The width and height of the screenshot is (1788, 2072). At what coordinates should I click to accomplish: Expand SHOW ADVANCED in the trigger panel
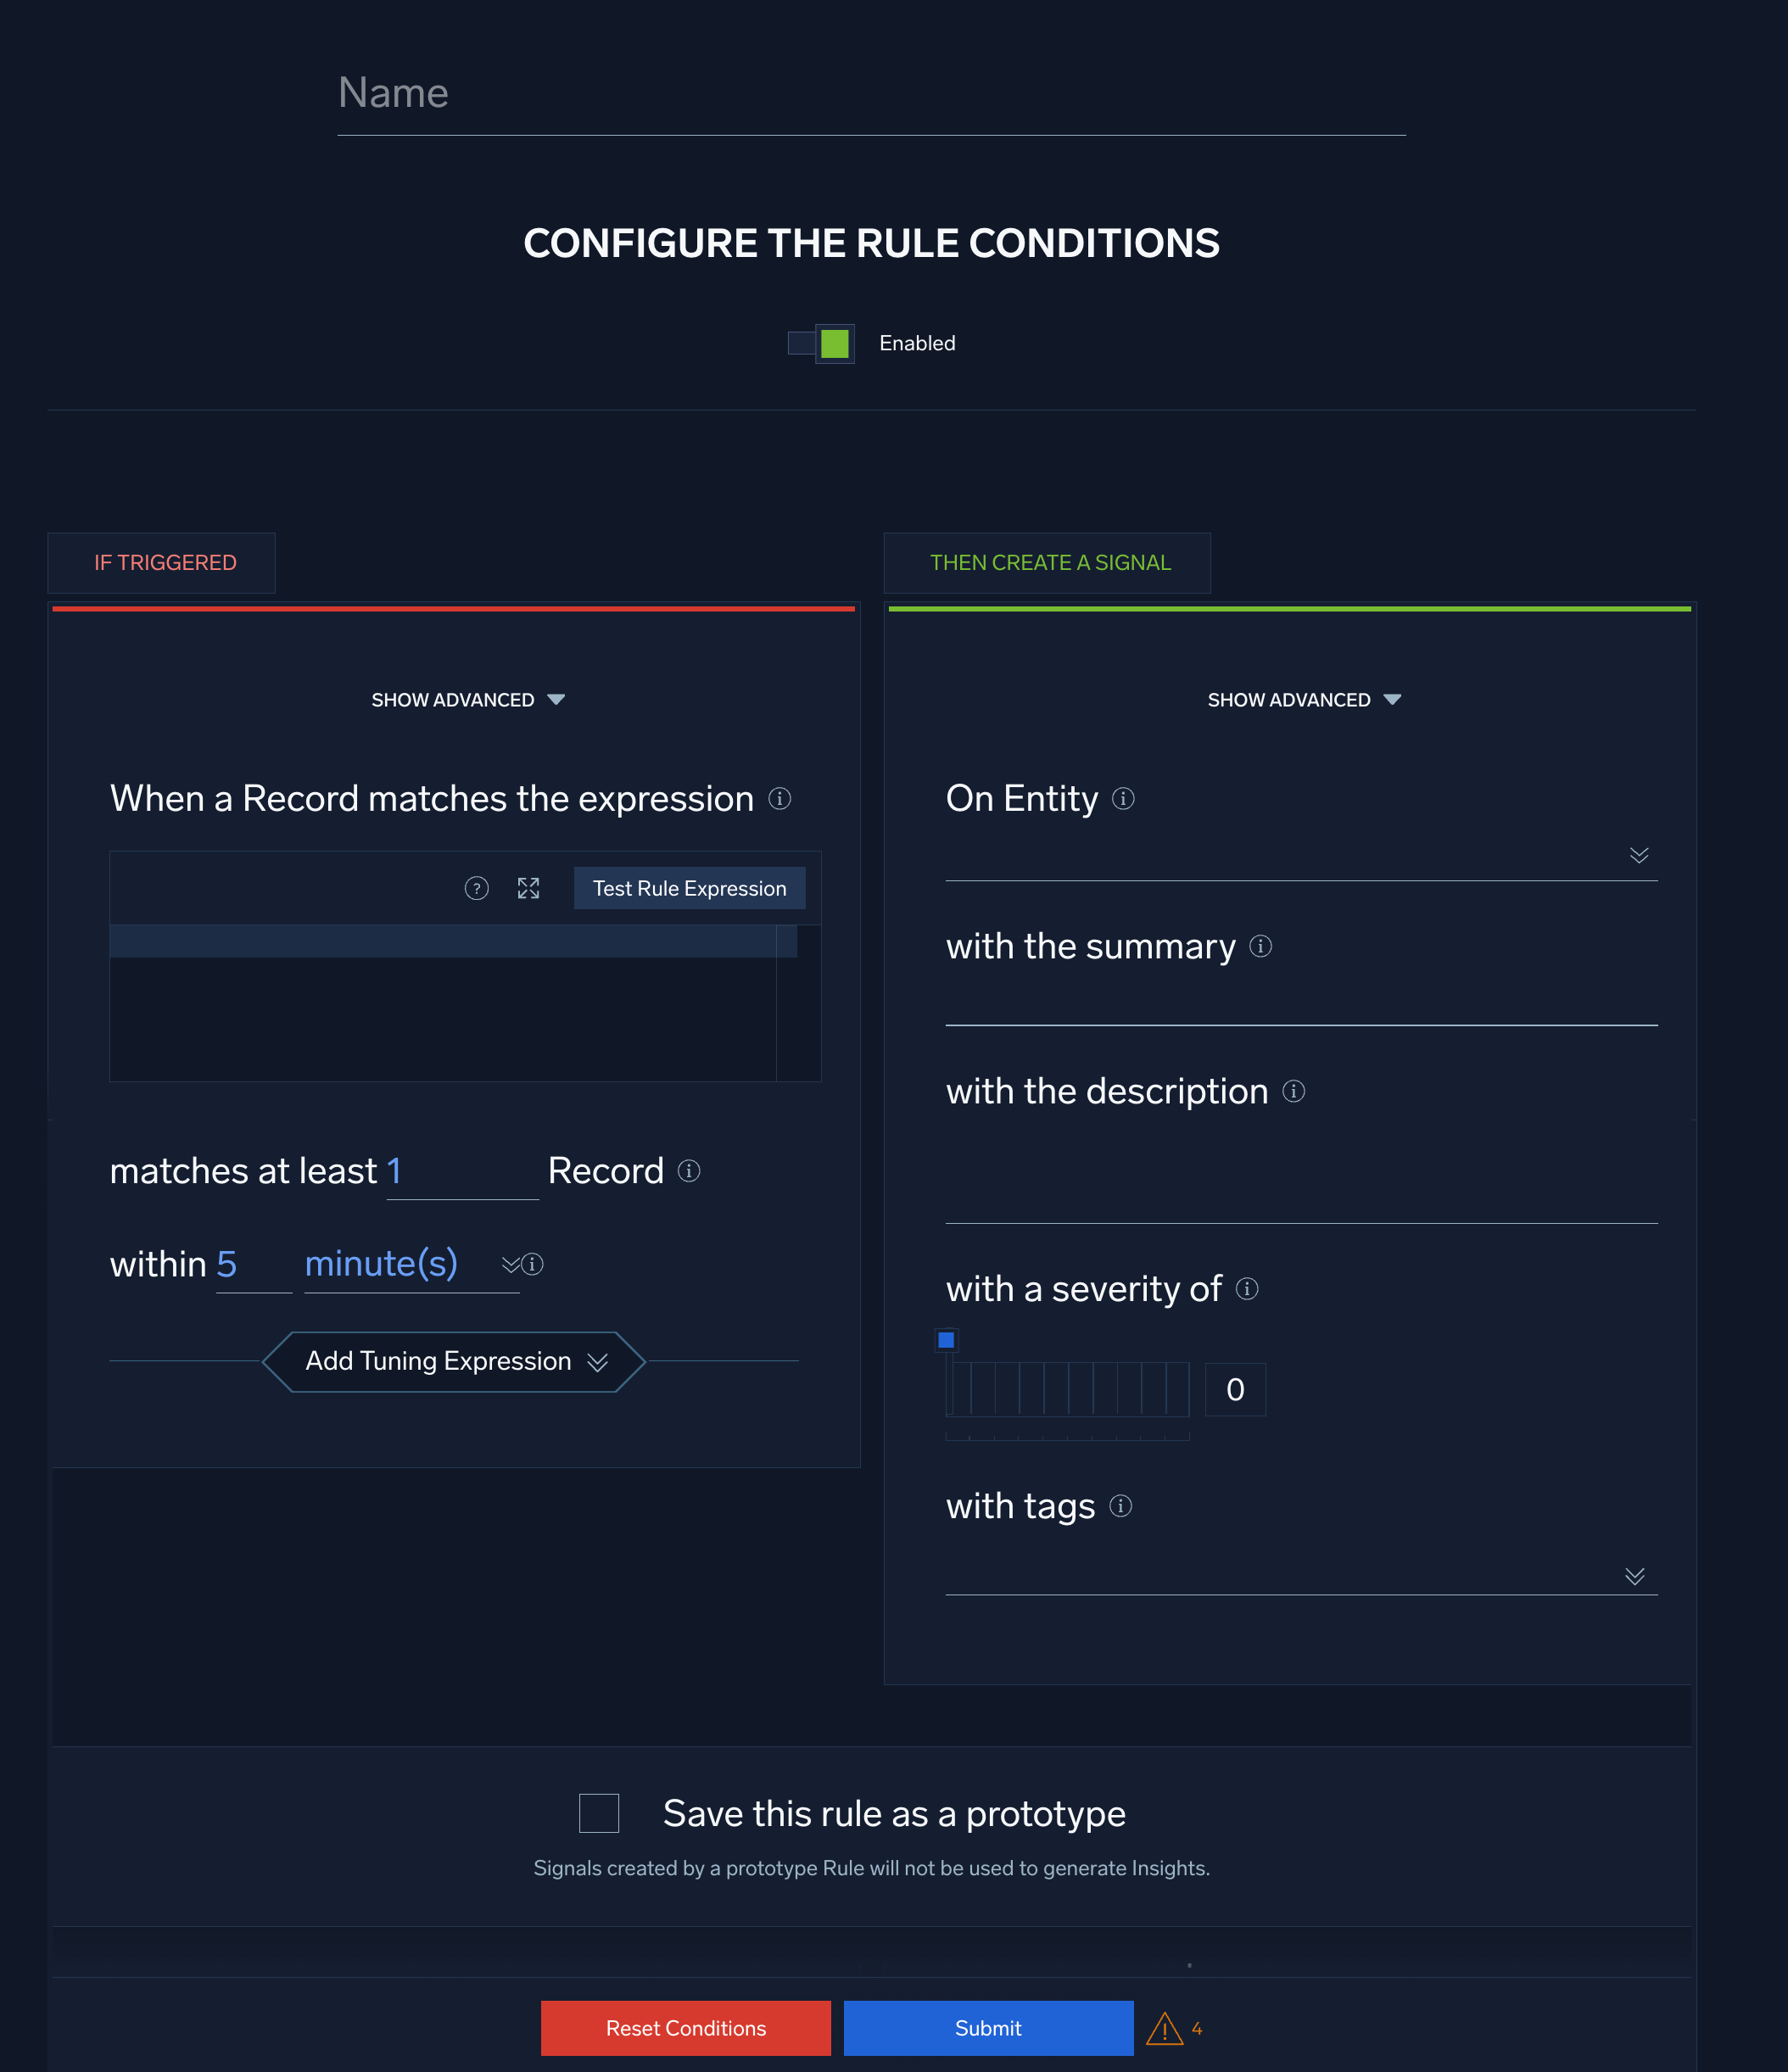coord(468,699)
